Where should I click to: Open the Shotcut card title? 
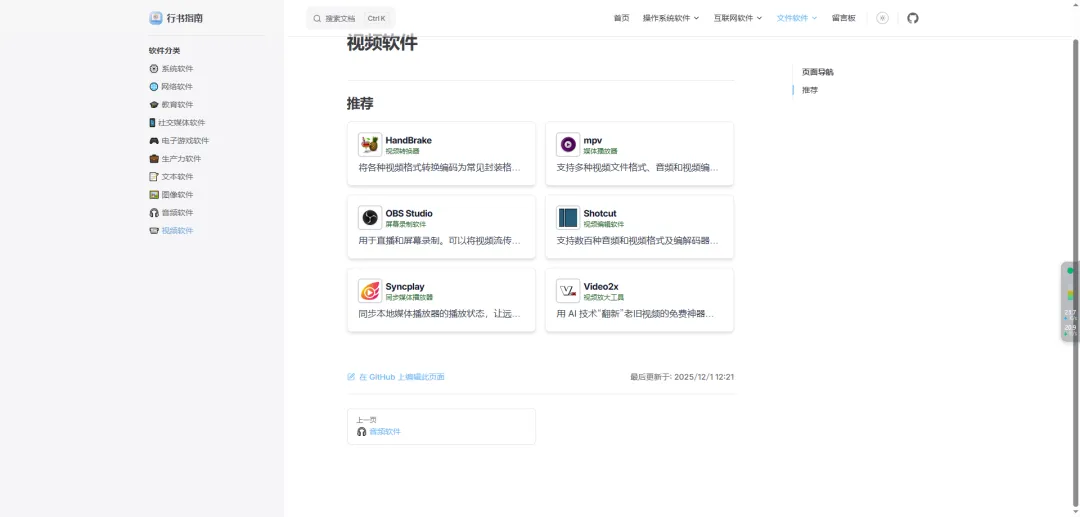click(x=600, y=213)
